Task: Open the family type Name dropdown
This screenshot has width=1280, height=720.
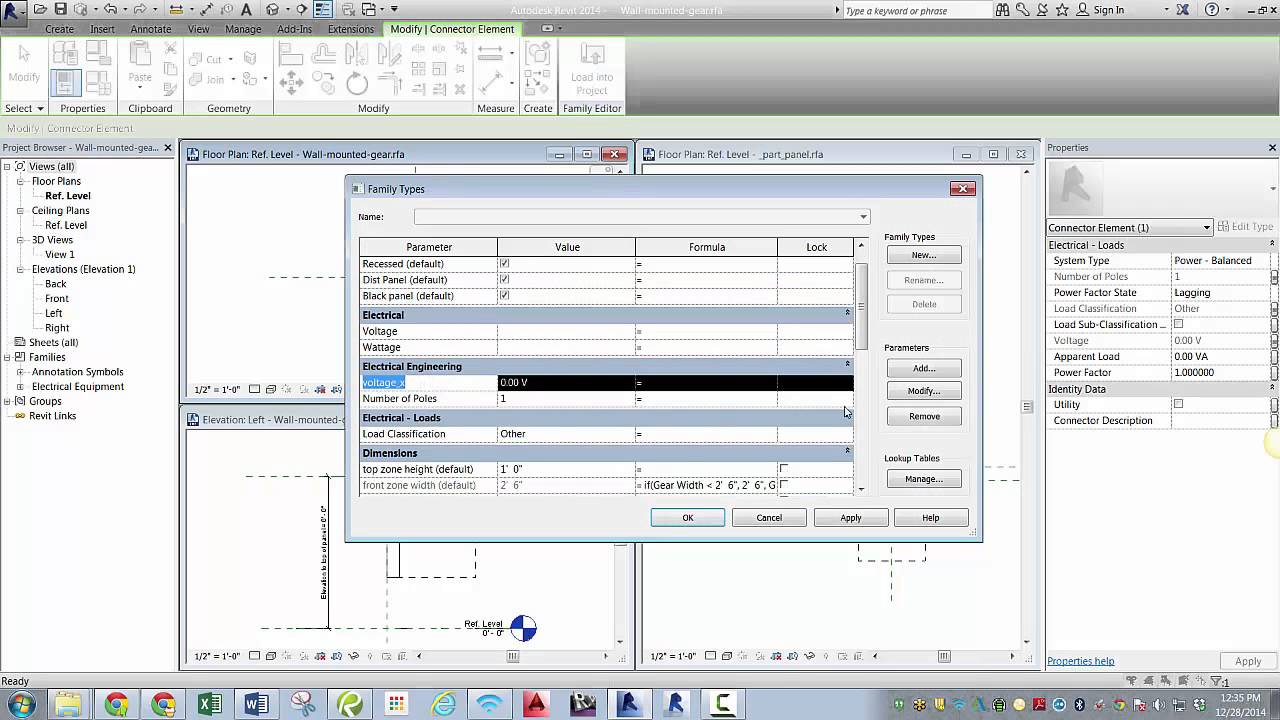Action: [863, 217]
